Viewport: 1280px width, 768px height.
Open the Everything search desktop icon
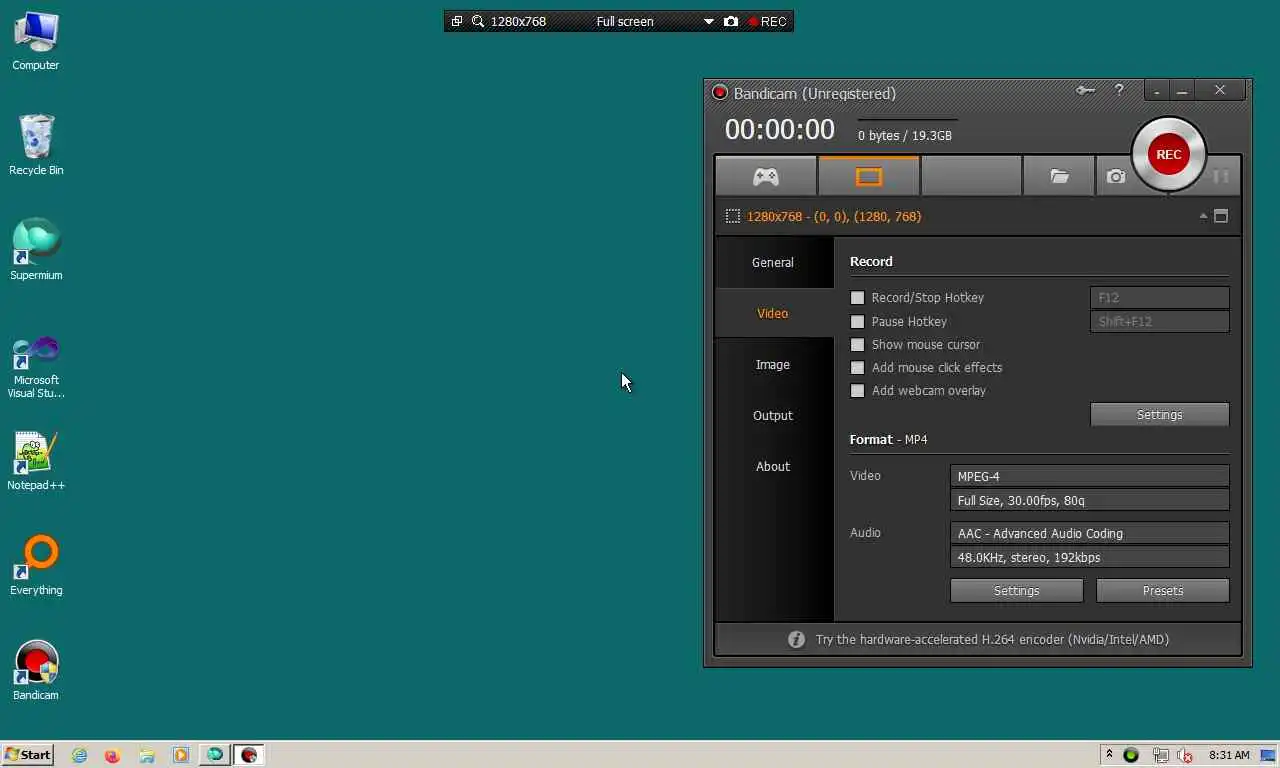point(36,565)
